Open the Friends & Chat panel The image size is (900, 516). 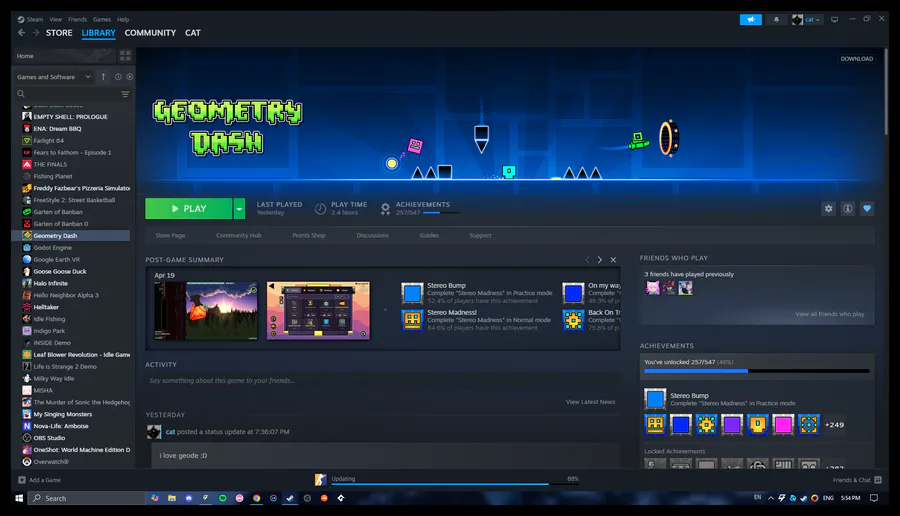(x=857, y=480)
